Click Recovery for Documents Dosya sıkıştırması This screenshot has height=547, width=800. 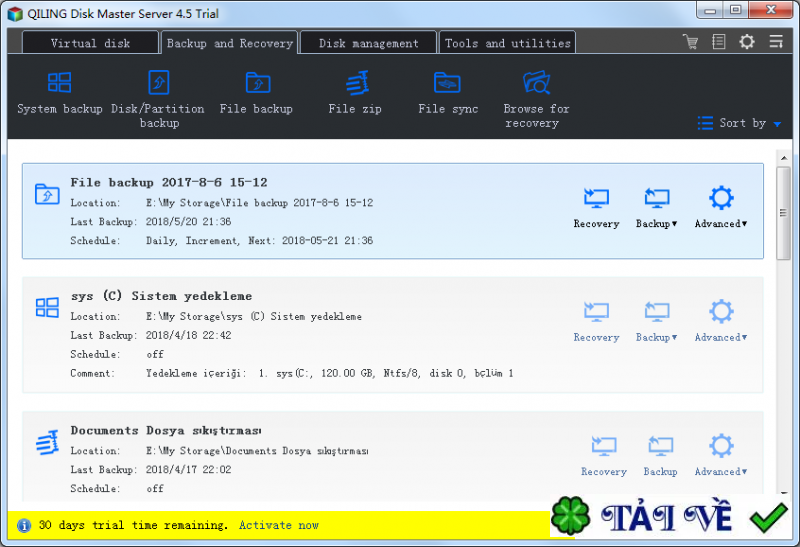click(x=604, y=456)
